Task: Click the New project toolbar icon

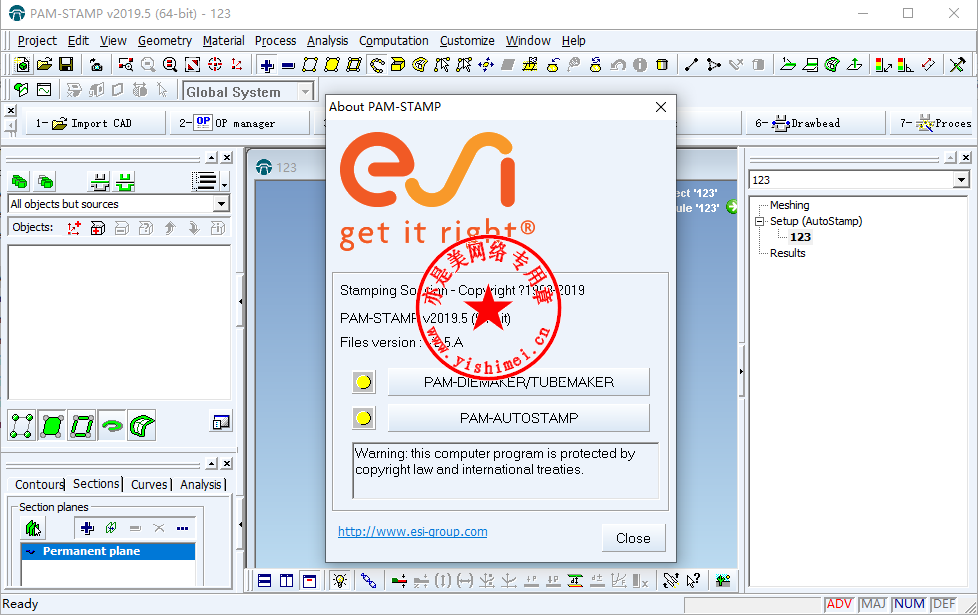Action: [22, 64]
